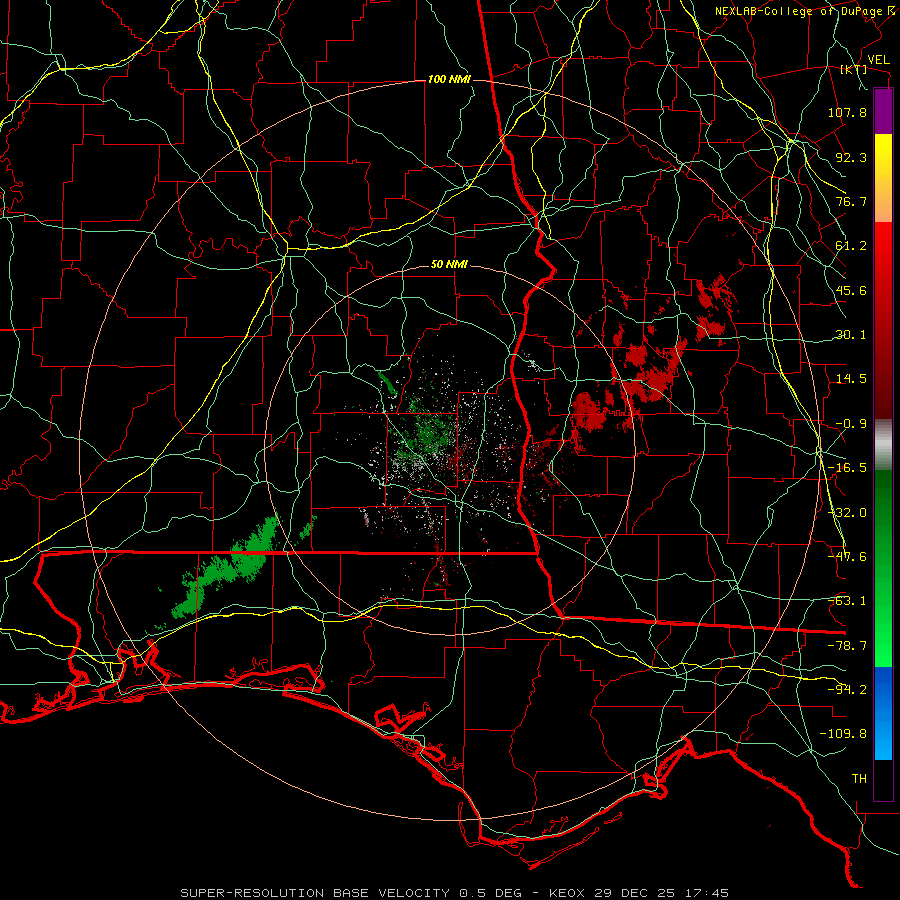Click the 92.3 legend value
This screenshot has width=900, height=900.
851,157
